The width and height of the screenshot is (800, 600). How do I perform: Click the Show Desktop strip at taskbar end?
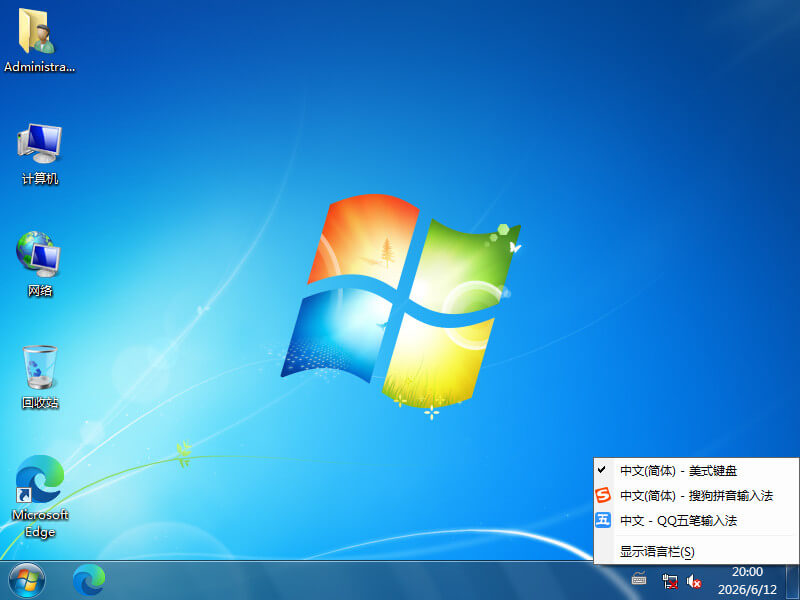click(793, 581)
